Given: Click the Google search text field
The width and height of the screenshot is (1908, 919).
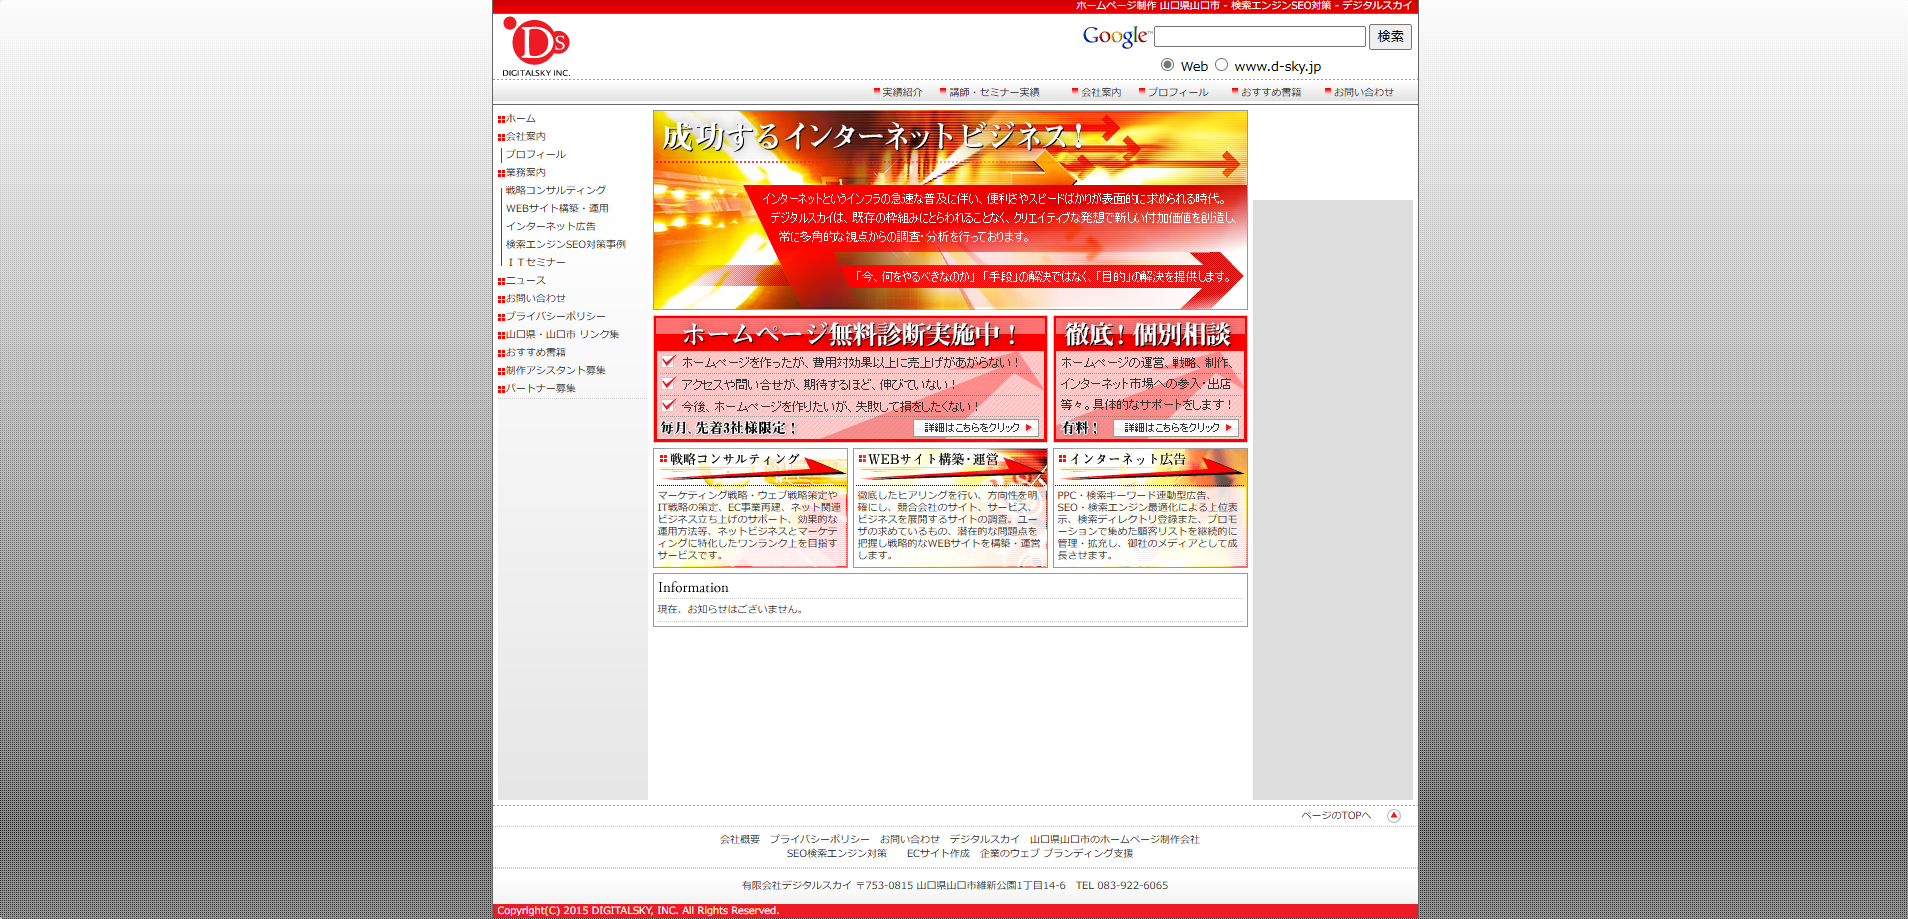Looking at the screenshot, I should [x=1259, y=37].
